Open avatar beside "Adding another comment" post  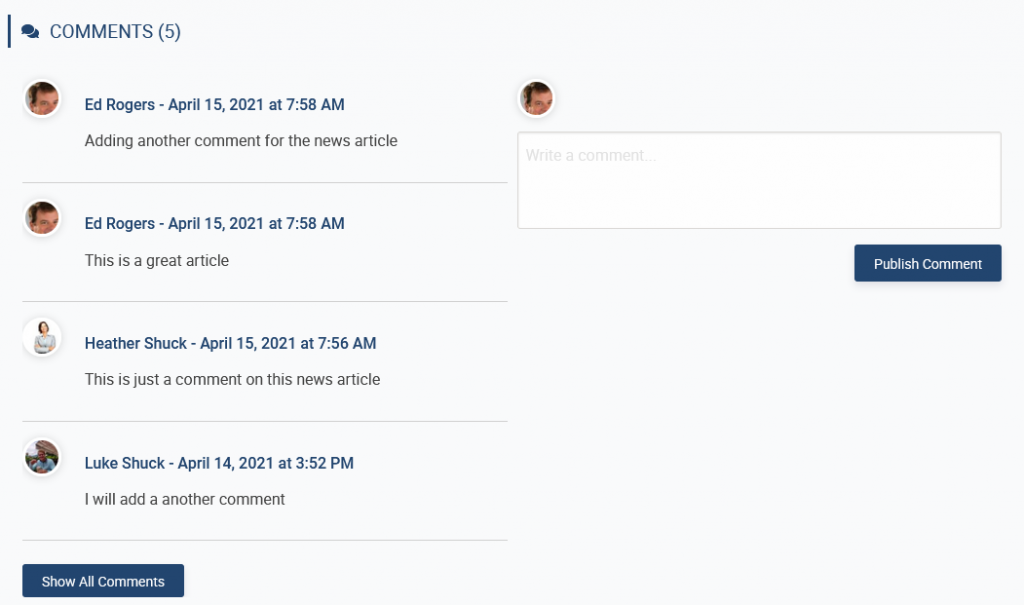coord(42,99)
